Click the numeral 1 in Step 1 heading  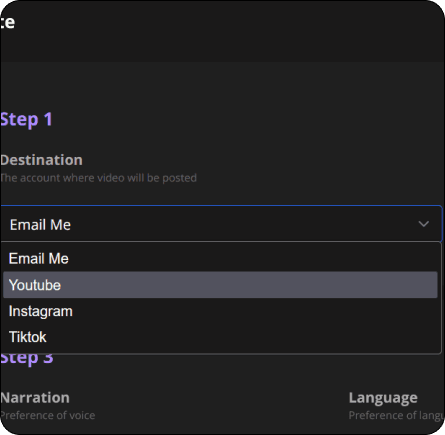[x=48, y=119]
